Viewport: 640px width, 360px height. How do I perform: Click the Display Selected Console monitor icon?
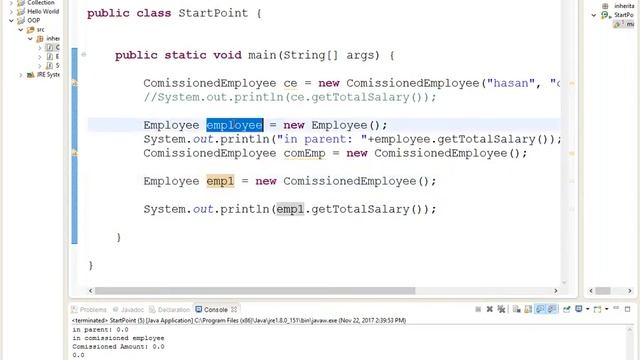[579, 309]
